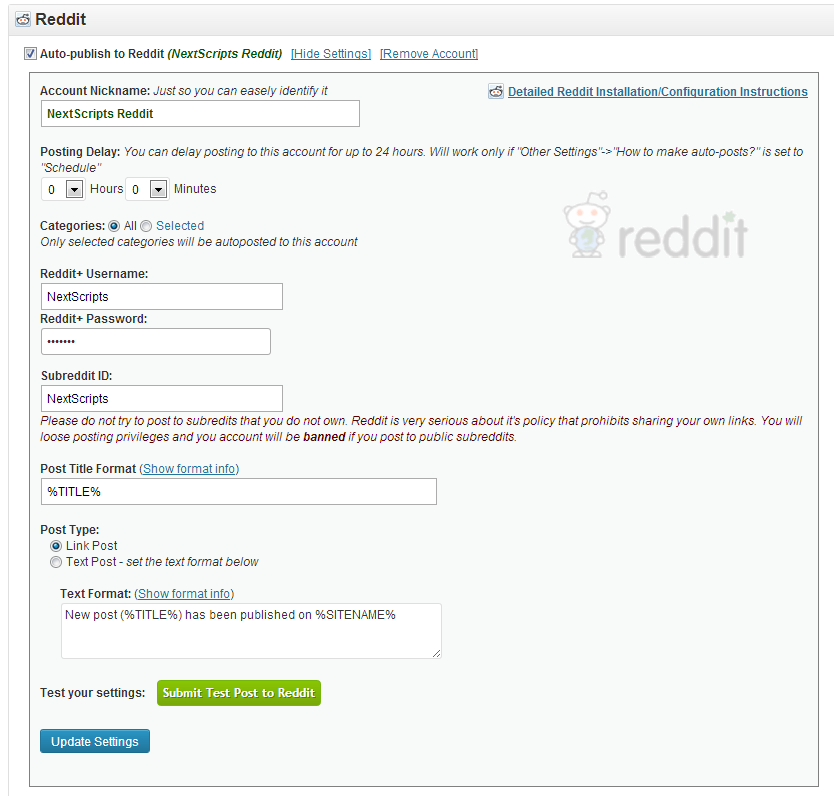This screenshot has width=834, height=796.
Task: Click the Hide Settings link
Action: click(331, 54)
